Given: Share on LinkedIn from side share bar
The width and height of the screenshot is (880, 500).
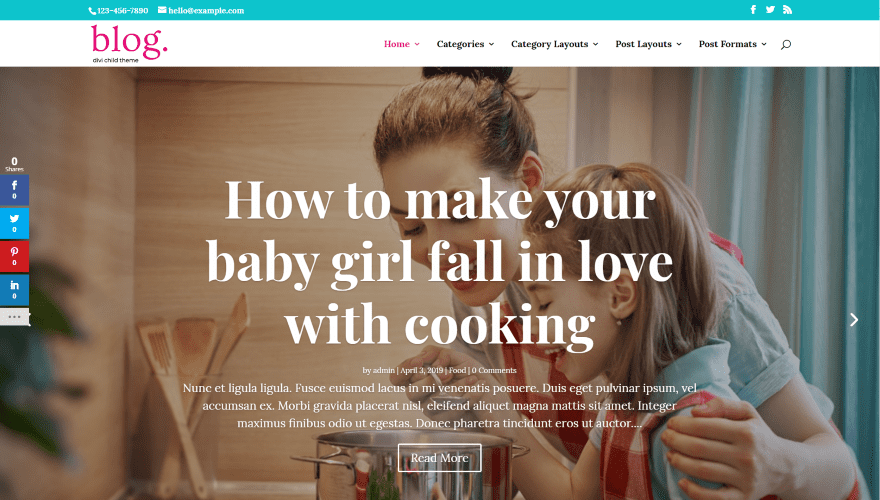Looking at the screenshot, I should tap(14, 290).
